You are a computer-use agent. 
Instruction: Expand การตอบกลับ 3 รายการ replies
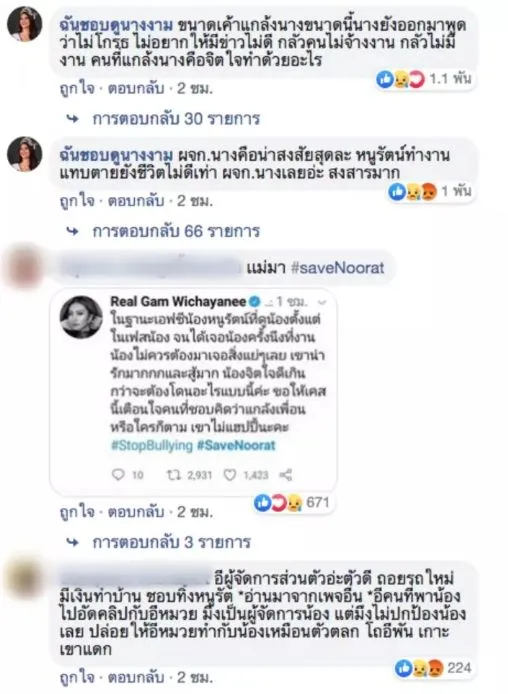point(172,542)
